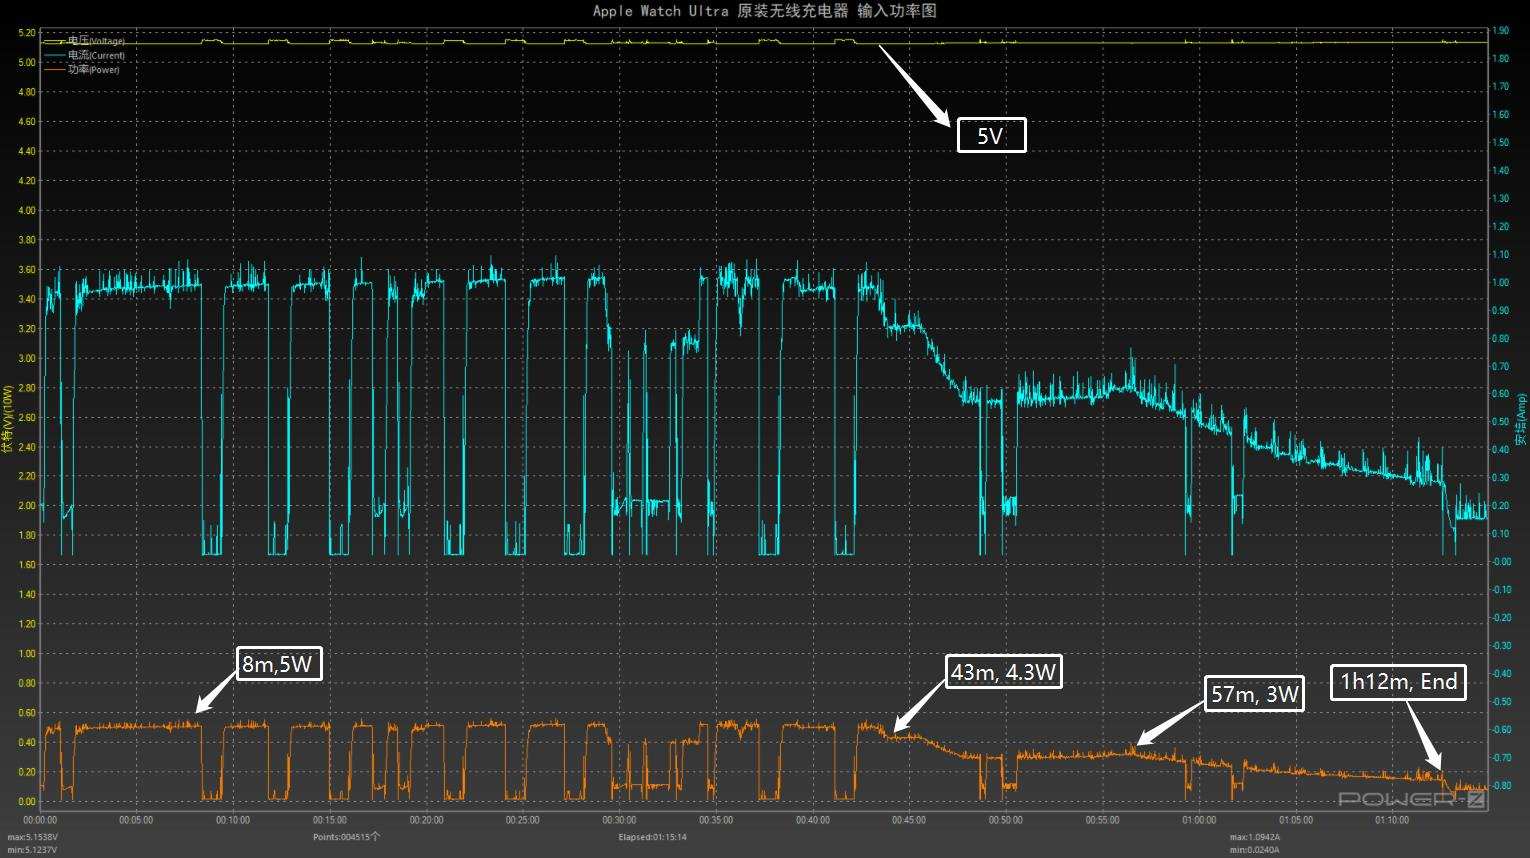Click the max:1.0942A current readout

coord(1255,837)
